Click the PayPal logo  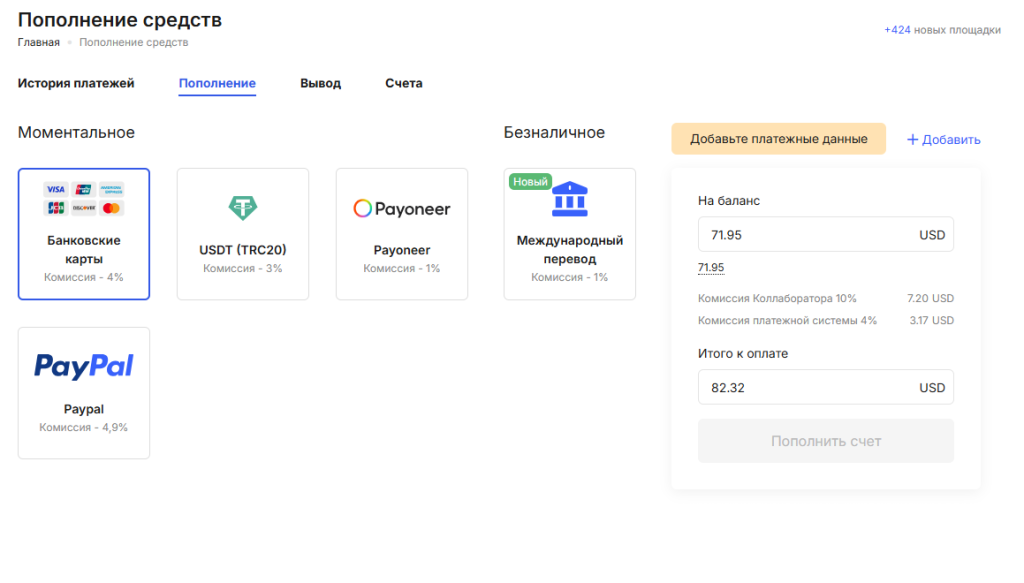pyautogui.click(x=84, y=366)
